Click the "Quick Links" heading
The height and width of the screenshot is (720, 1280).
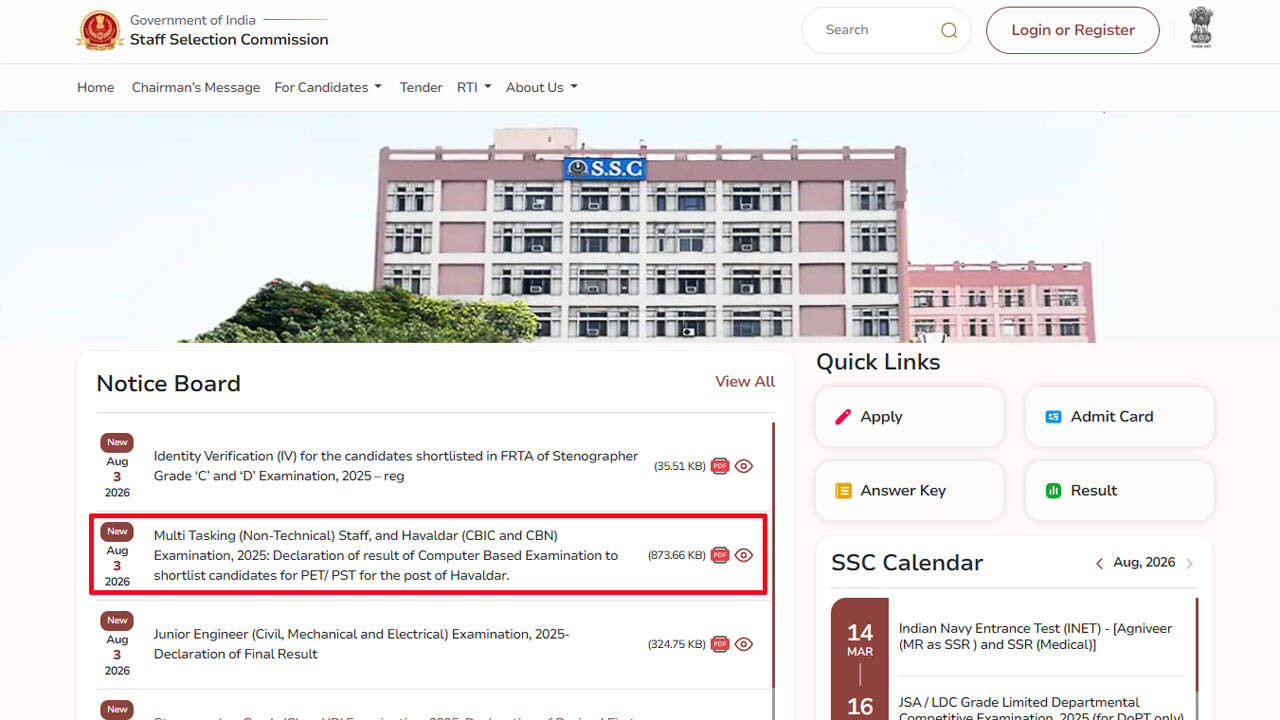click(x=878, y=362)
